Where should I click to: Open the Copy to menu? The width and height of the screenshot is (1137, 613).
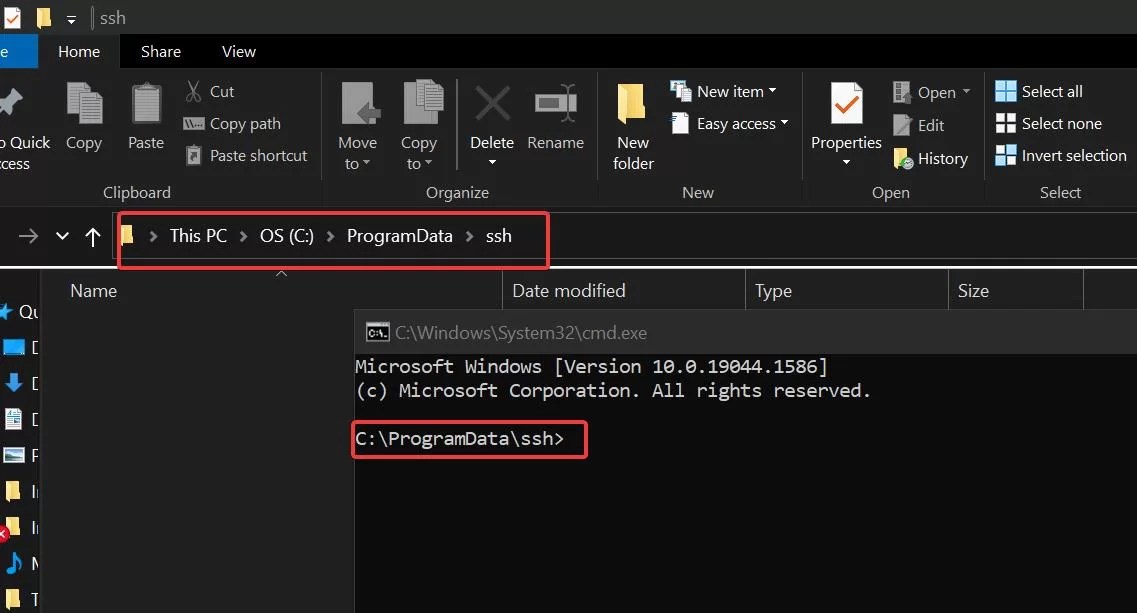tap(419, 126)
